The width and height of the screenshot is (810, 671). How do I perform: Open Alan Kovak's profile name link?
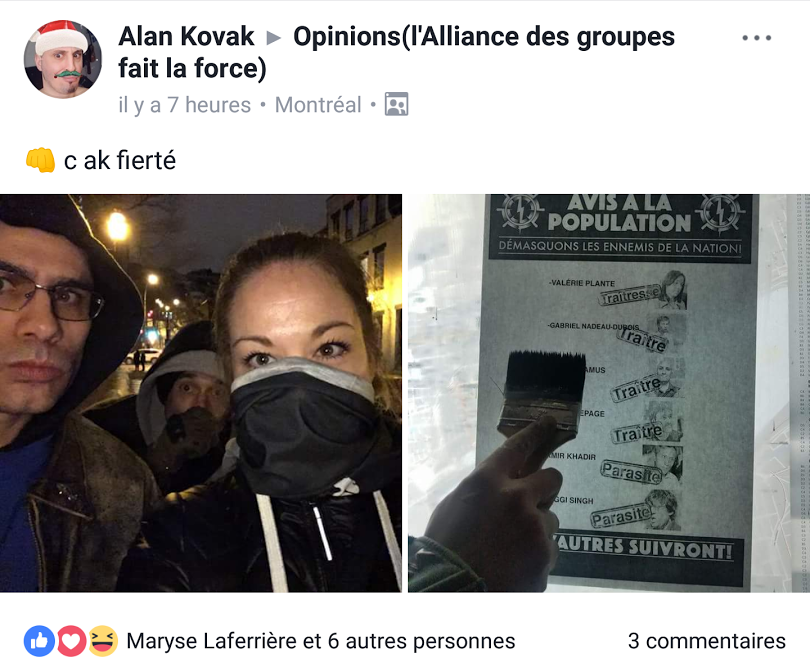[x=186, y=37]
